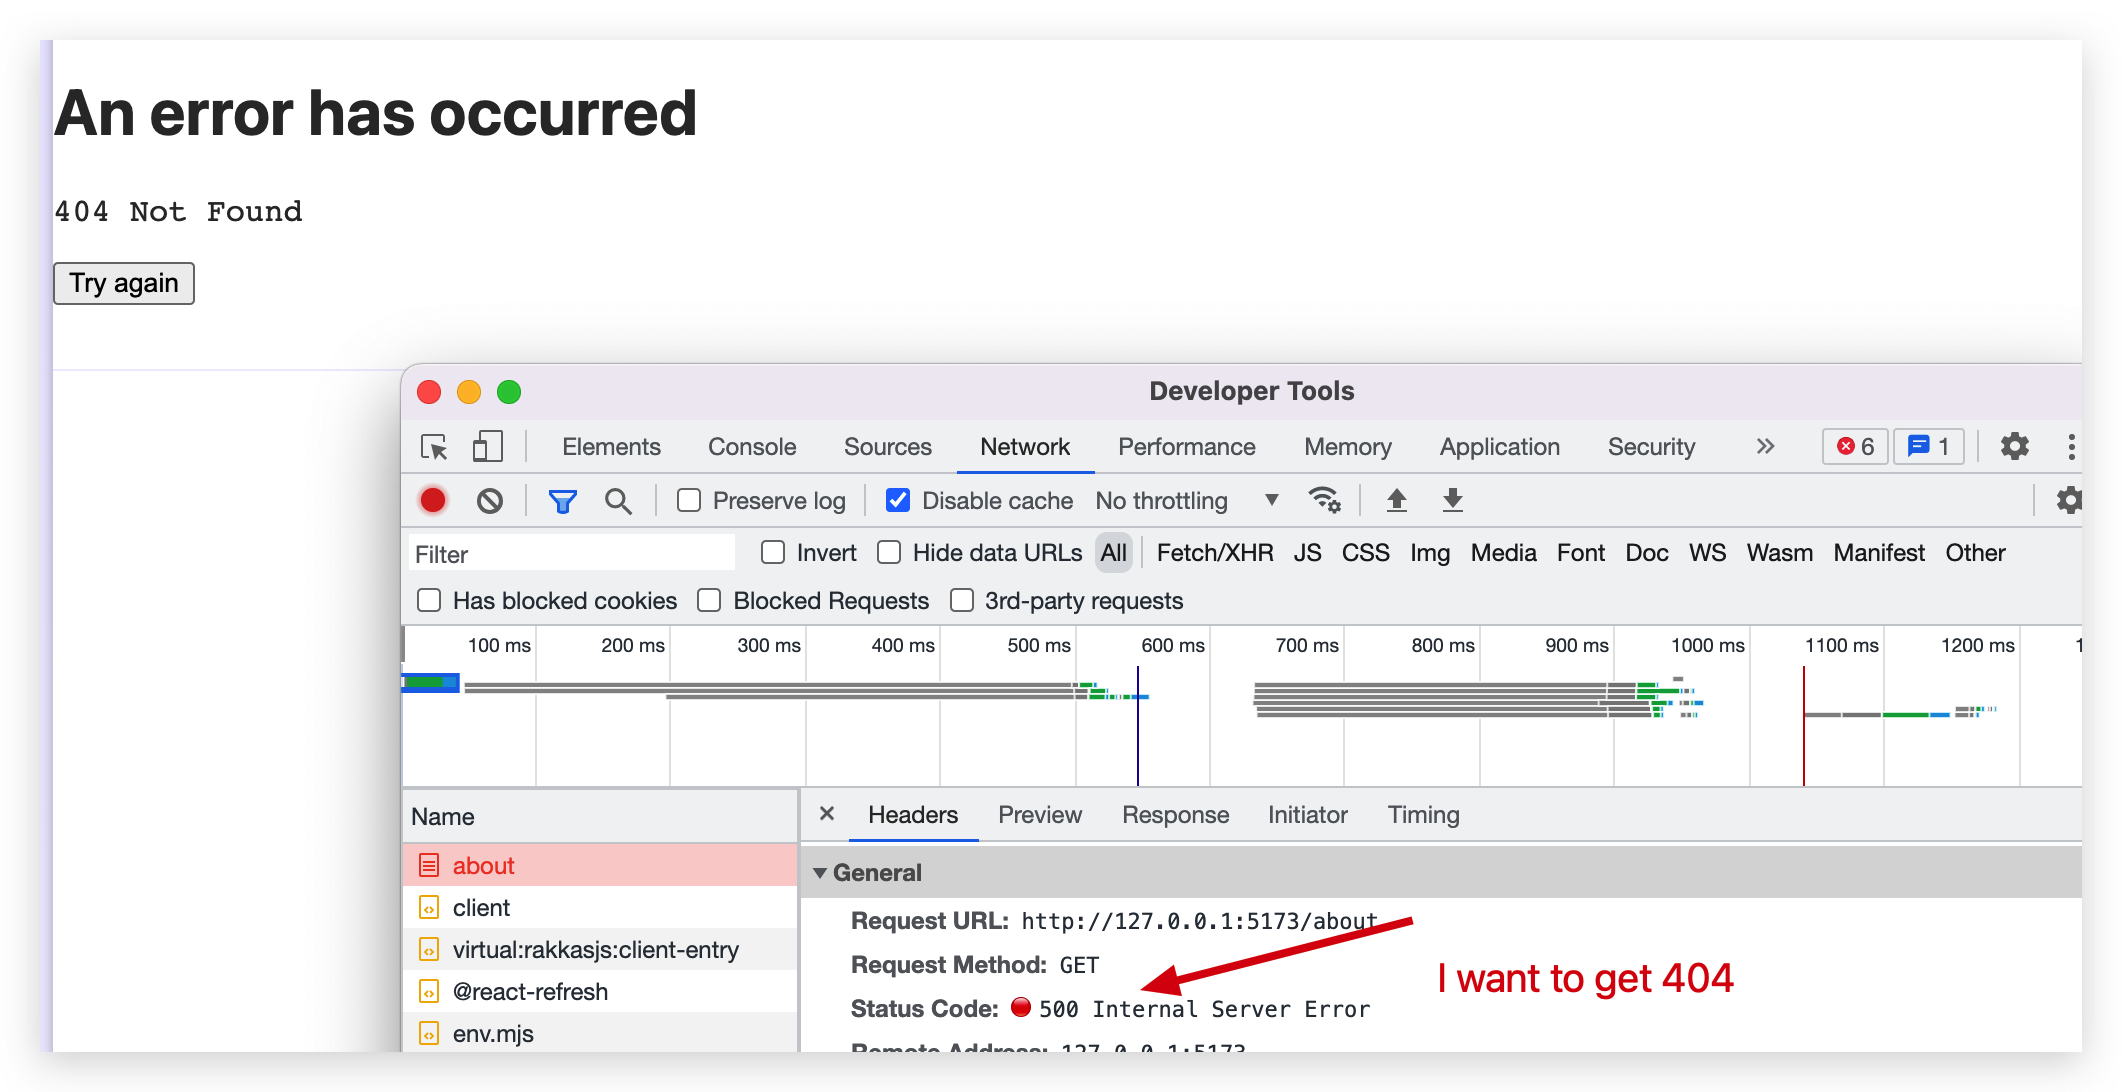
Task: Import a HAR file
Action: 1396,500
